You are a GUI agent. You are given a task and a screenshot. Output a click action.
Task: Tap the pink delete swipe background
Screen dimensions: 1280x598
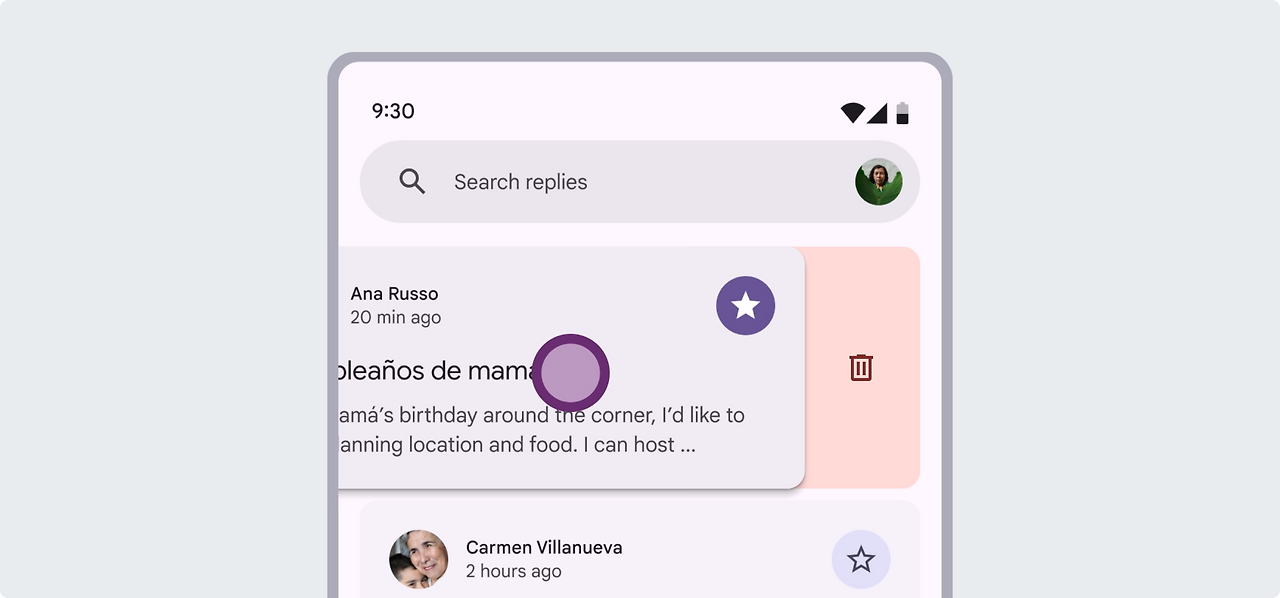(x=862, y=367)
